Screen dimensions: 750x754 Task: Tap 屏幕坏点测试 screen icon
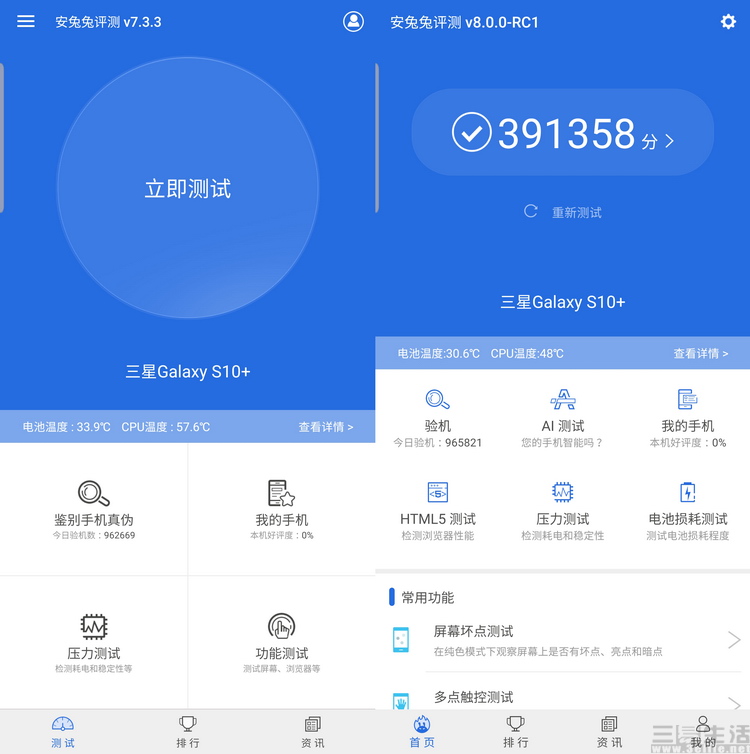pos(401,640)
